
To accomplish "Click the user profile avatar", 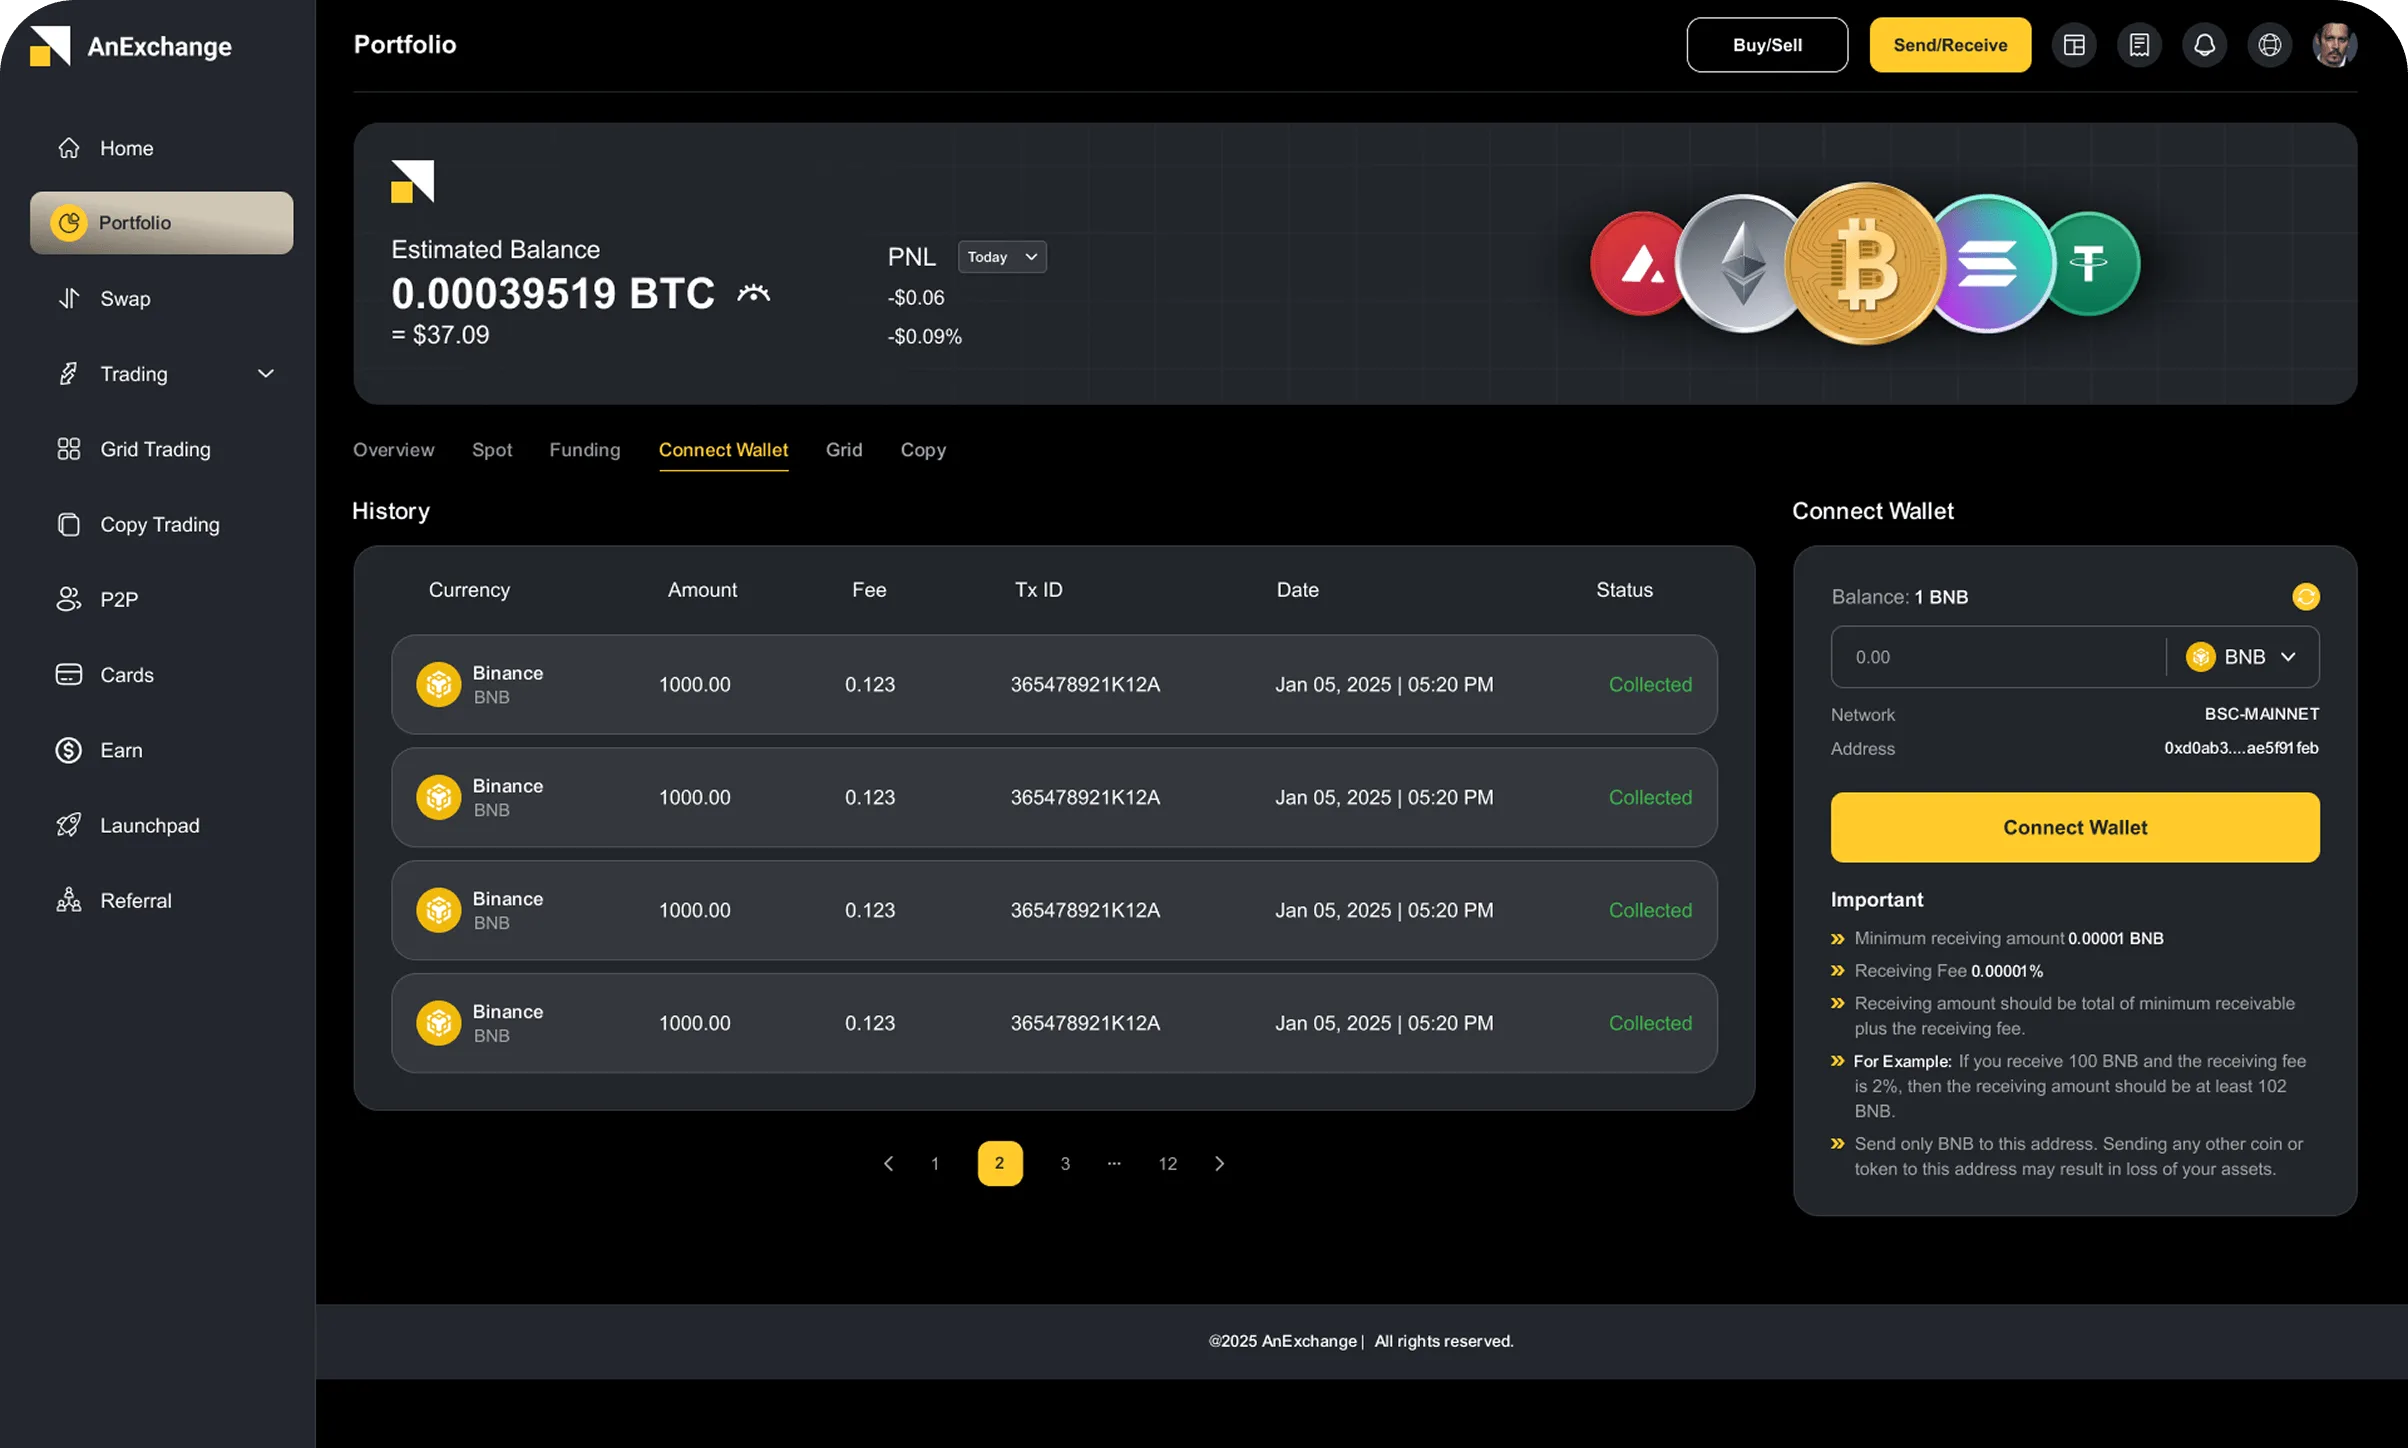I will (x=2335, y=44).
